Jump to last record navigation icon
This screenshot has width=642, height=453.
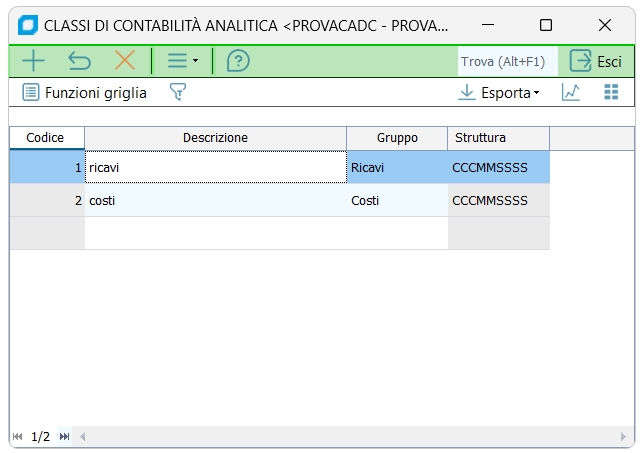click(x=65, y=437)
